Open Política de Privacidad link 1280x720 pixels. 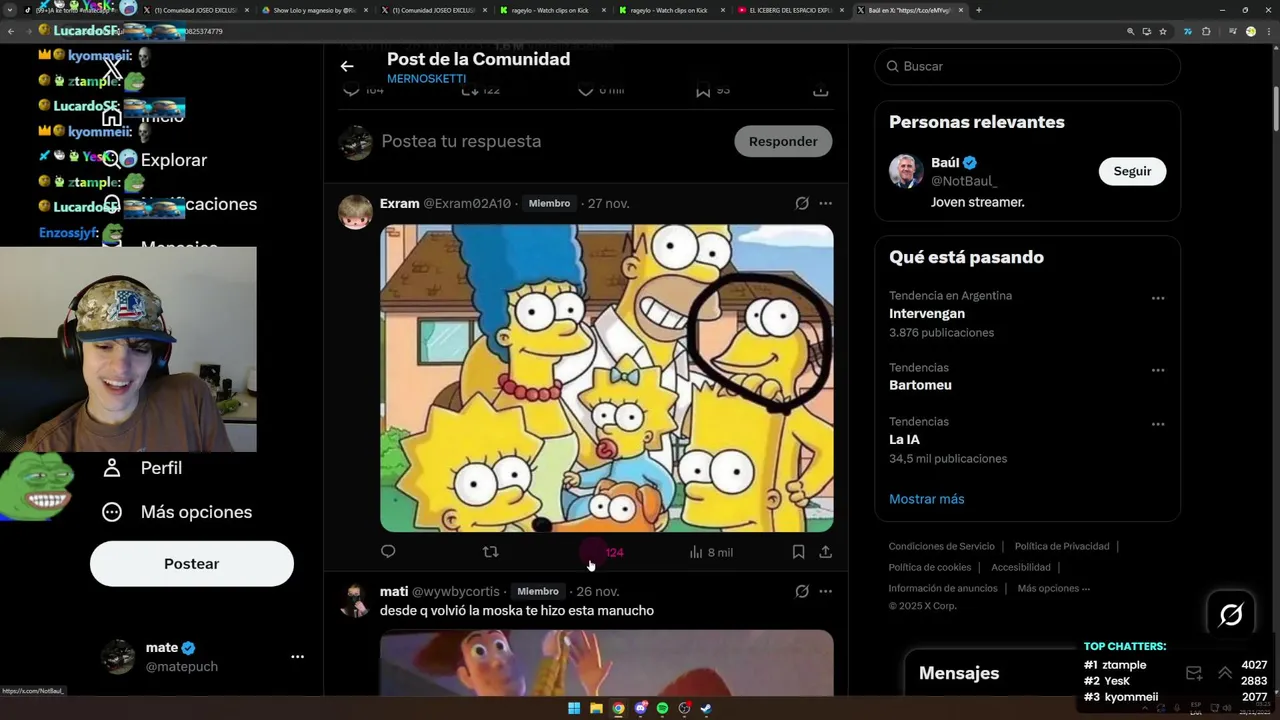[1062, 546]
